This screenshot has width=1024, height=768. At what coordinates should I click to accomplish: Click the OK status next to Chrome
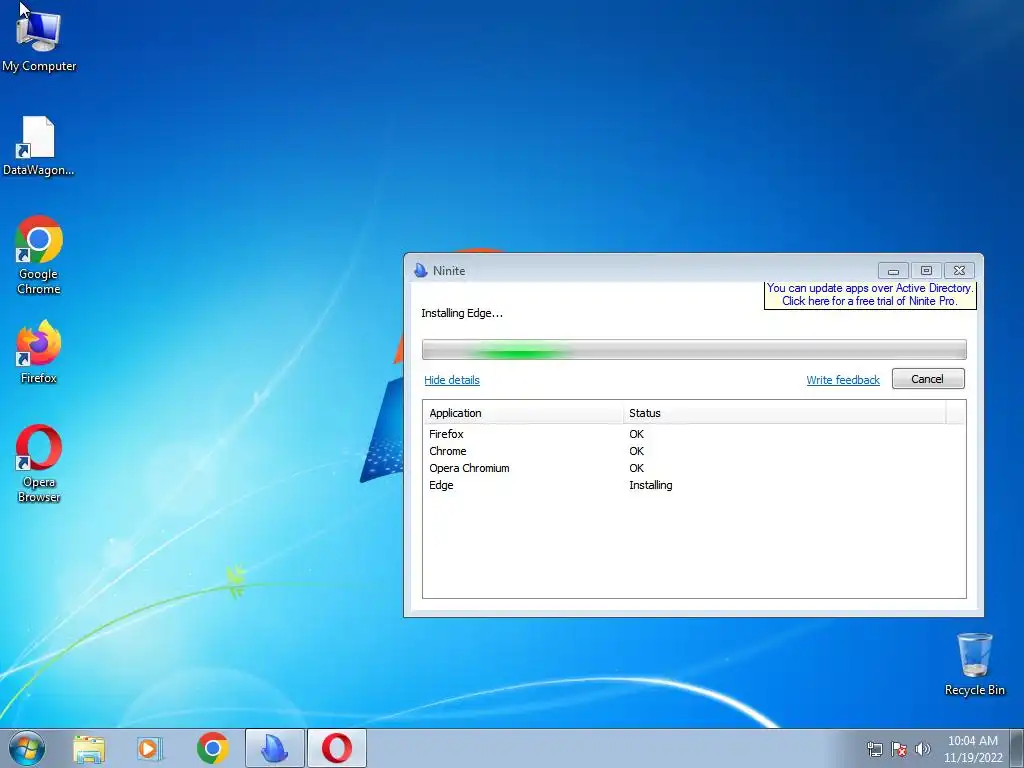tap(637, 451)
